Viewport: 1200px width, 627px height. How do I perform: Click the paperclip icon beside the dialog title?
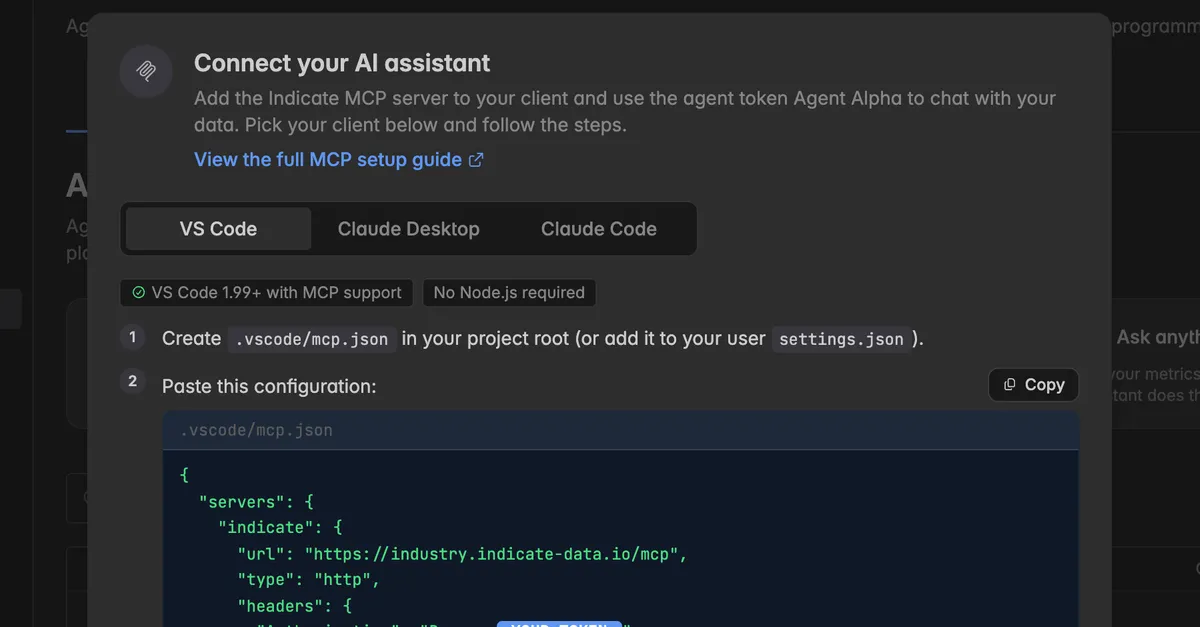(147, 71)
